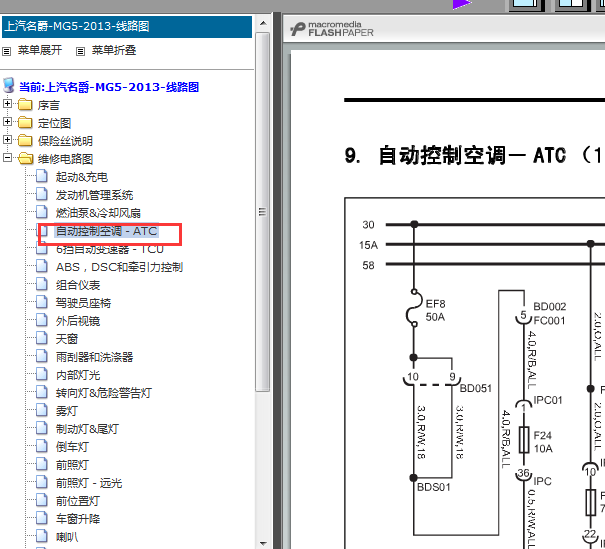Click the sidebar vertical scrollbar thumb
The image size is (605, 549).
click(263, 212)
